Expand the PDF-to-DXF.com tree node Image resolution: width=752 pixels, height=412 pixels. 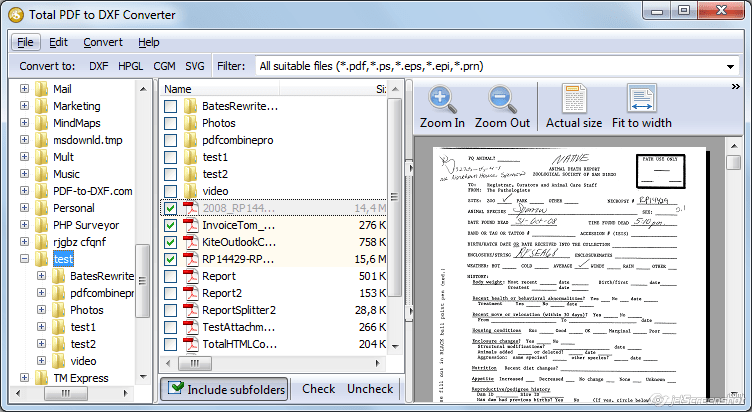(x=24, y=191)
